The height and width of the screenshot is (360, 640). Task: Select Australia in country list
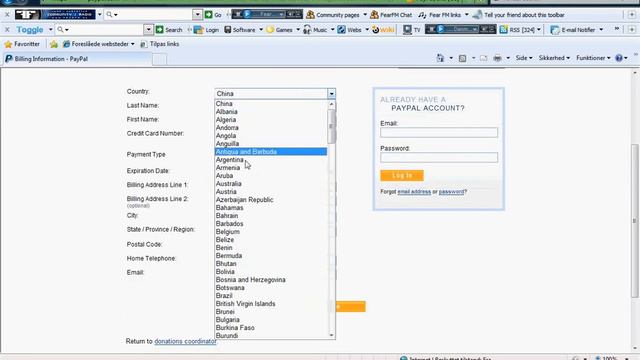coord(271,184)
